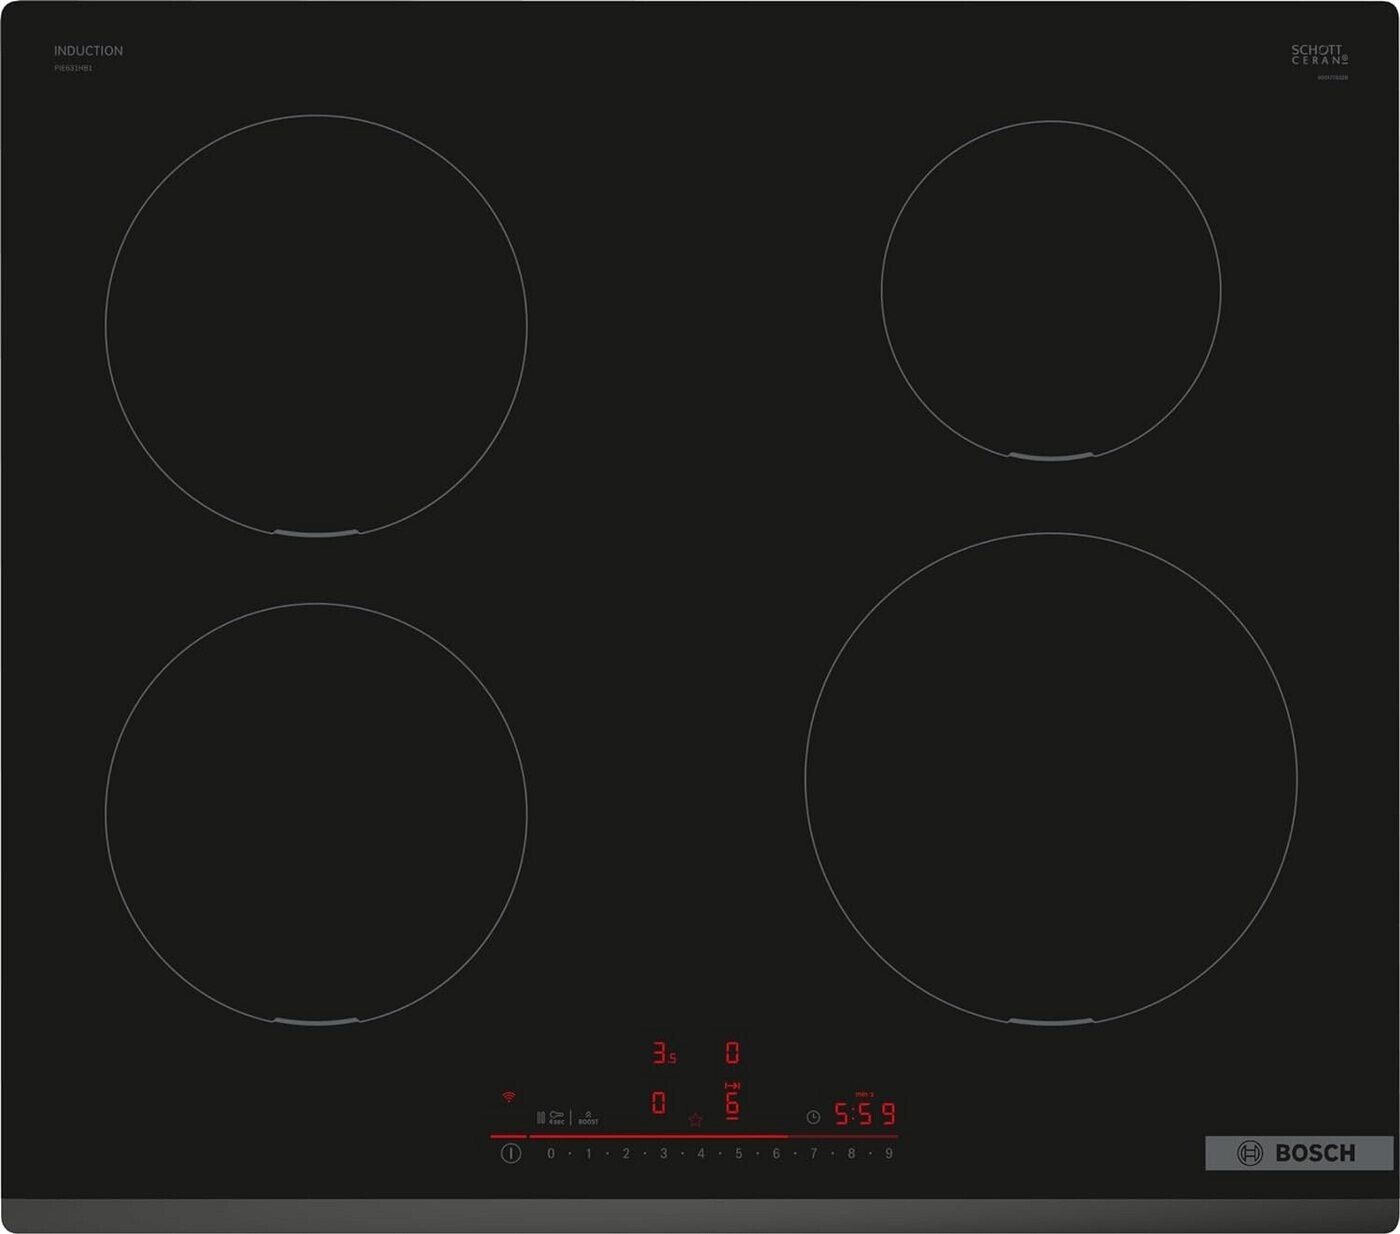1400x1234 pixels.
Task: Click the Schott Ceran logo
Action: (x=1319, y=55)
